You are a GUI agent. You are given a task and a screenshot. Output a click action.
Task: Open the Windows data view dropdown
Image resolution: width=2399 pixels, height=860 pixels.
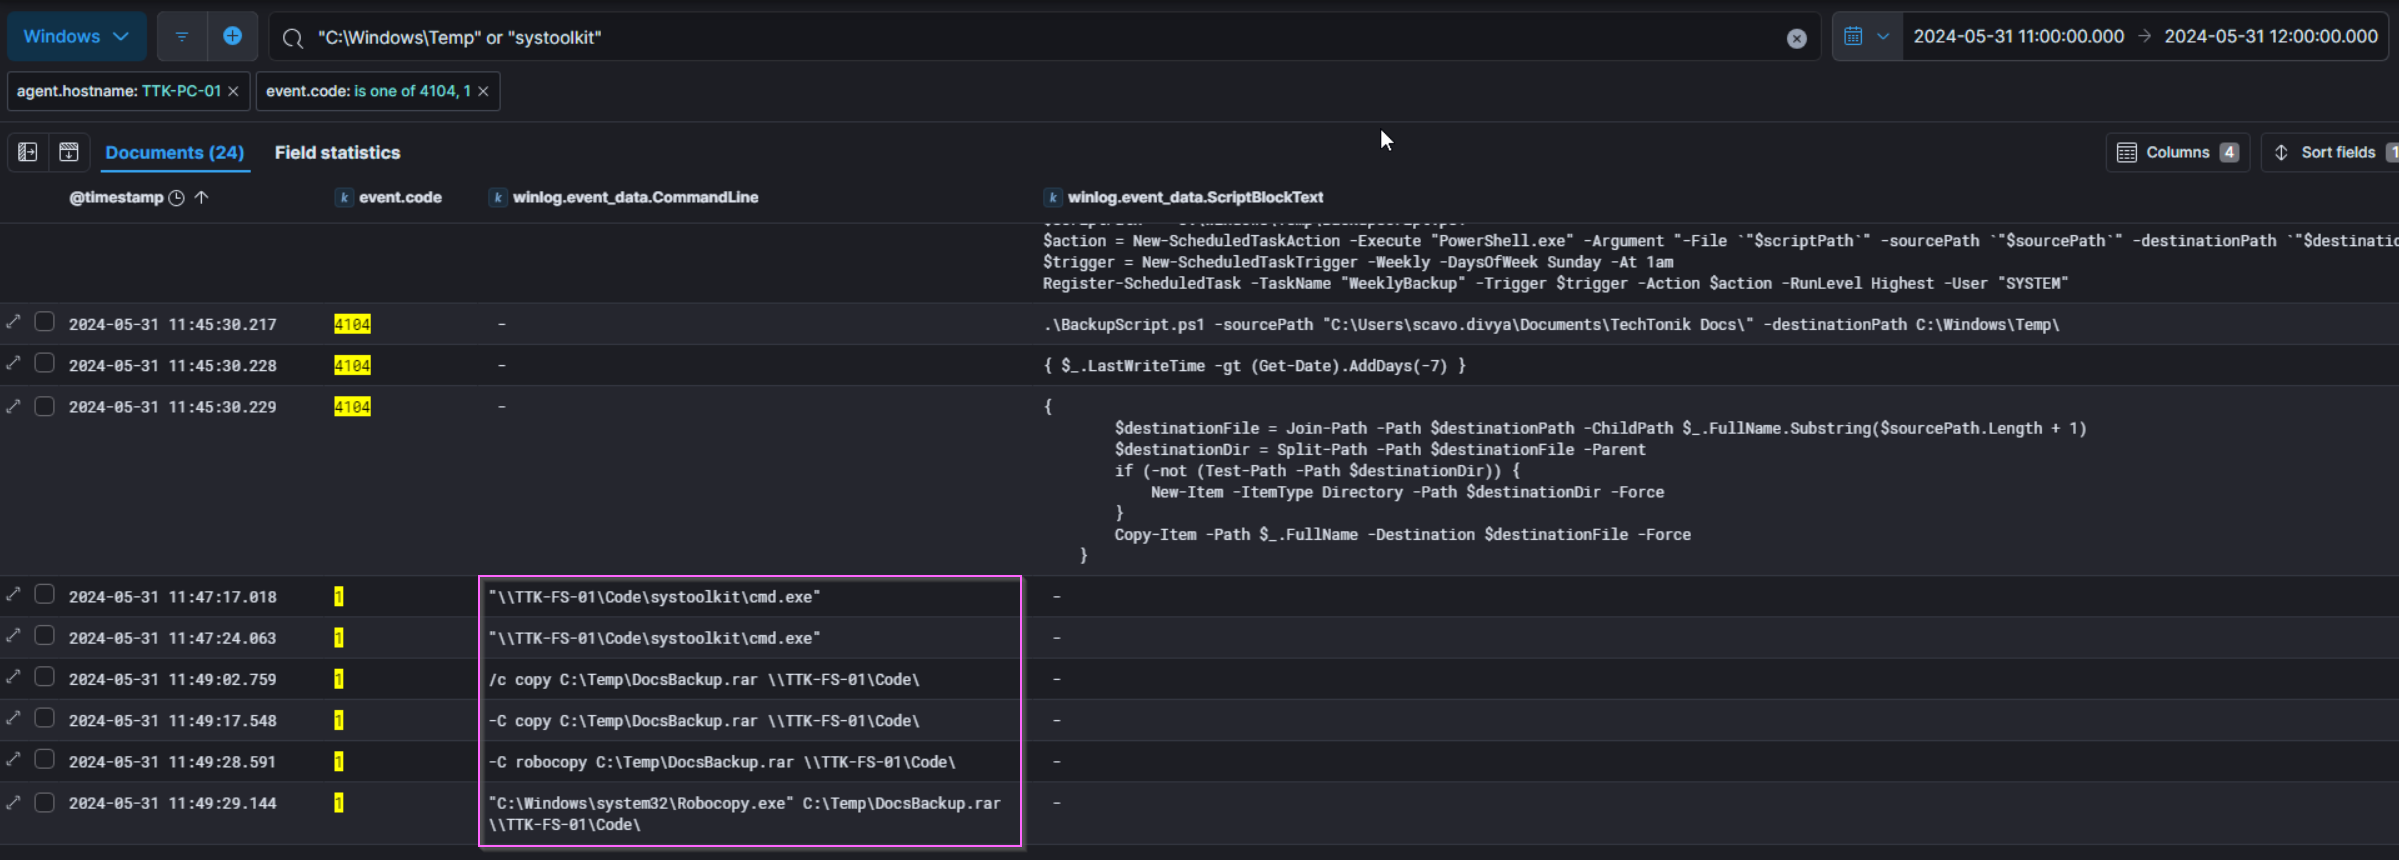coord(76,37)
